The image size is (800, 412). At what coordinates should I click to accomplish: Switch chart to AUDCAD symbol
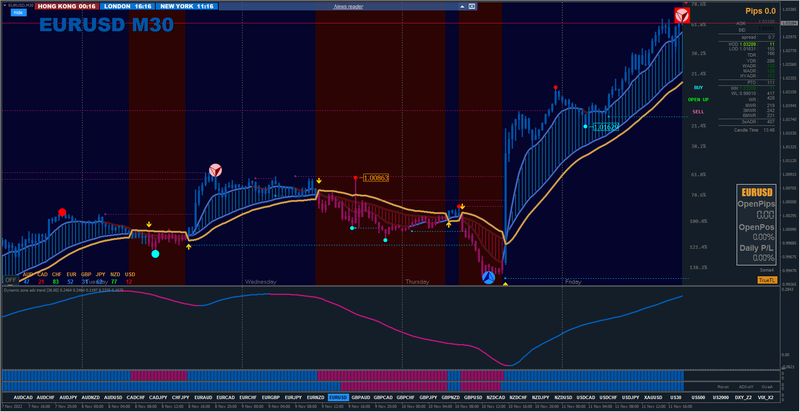coord(23,397)
